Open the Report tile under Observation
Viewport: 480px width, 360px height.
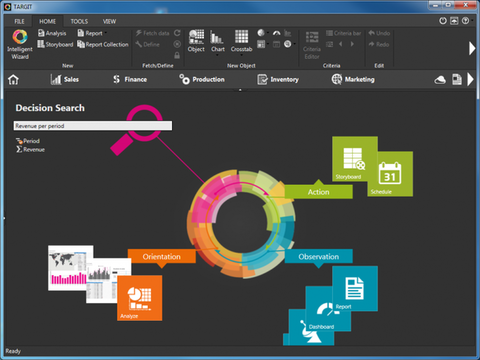355,289
